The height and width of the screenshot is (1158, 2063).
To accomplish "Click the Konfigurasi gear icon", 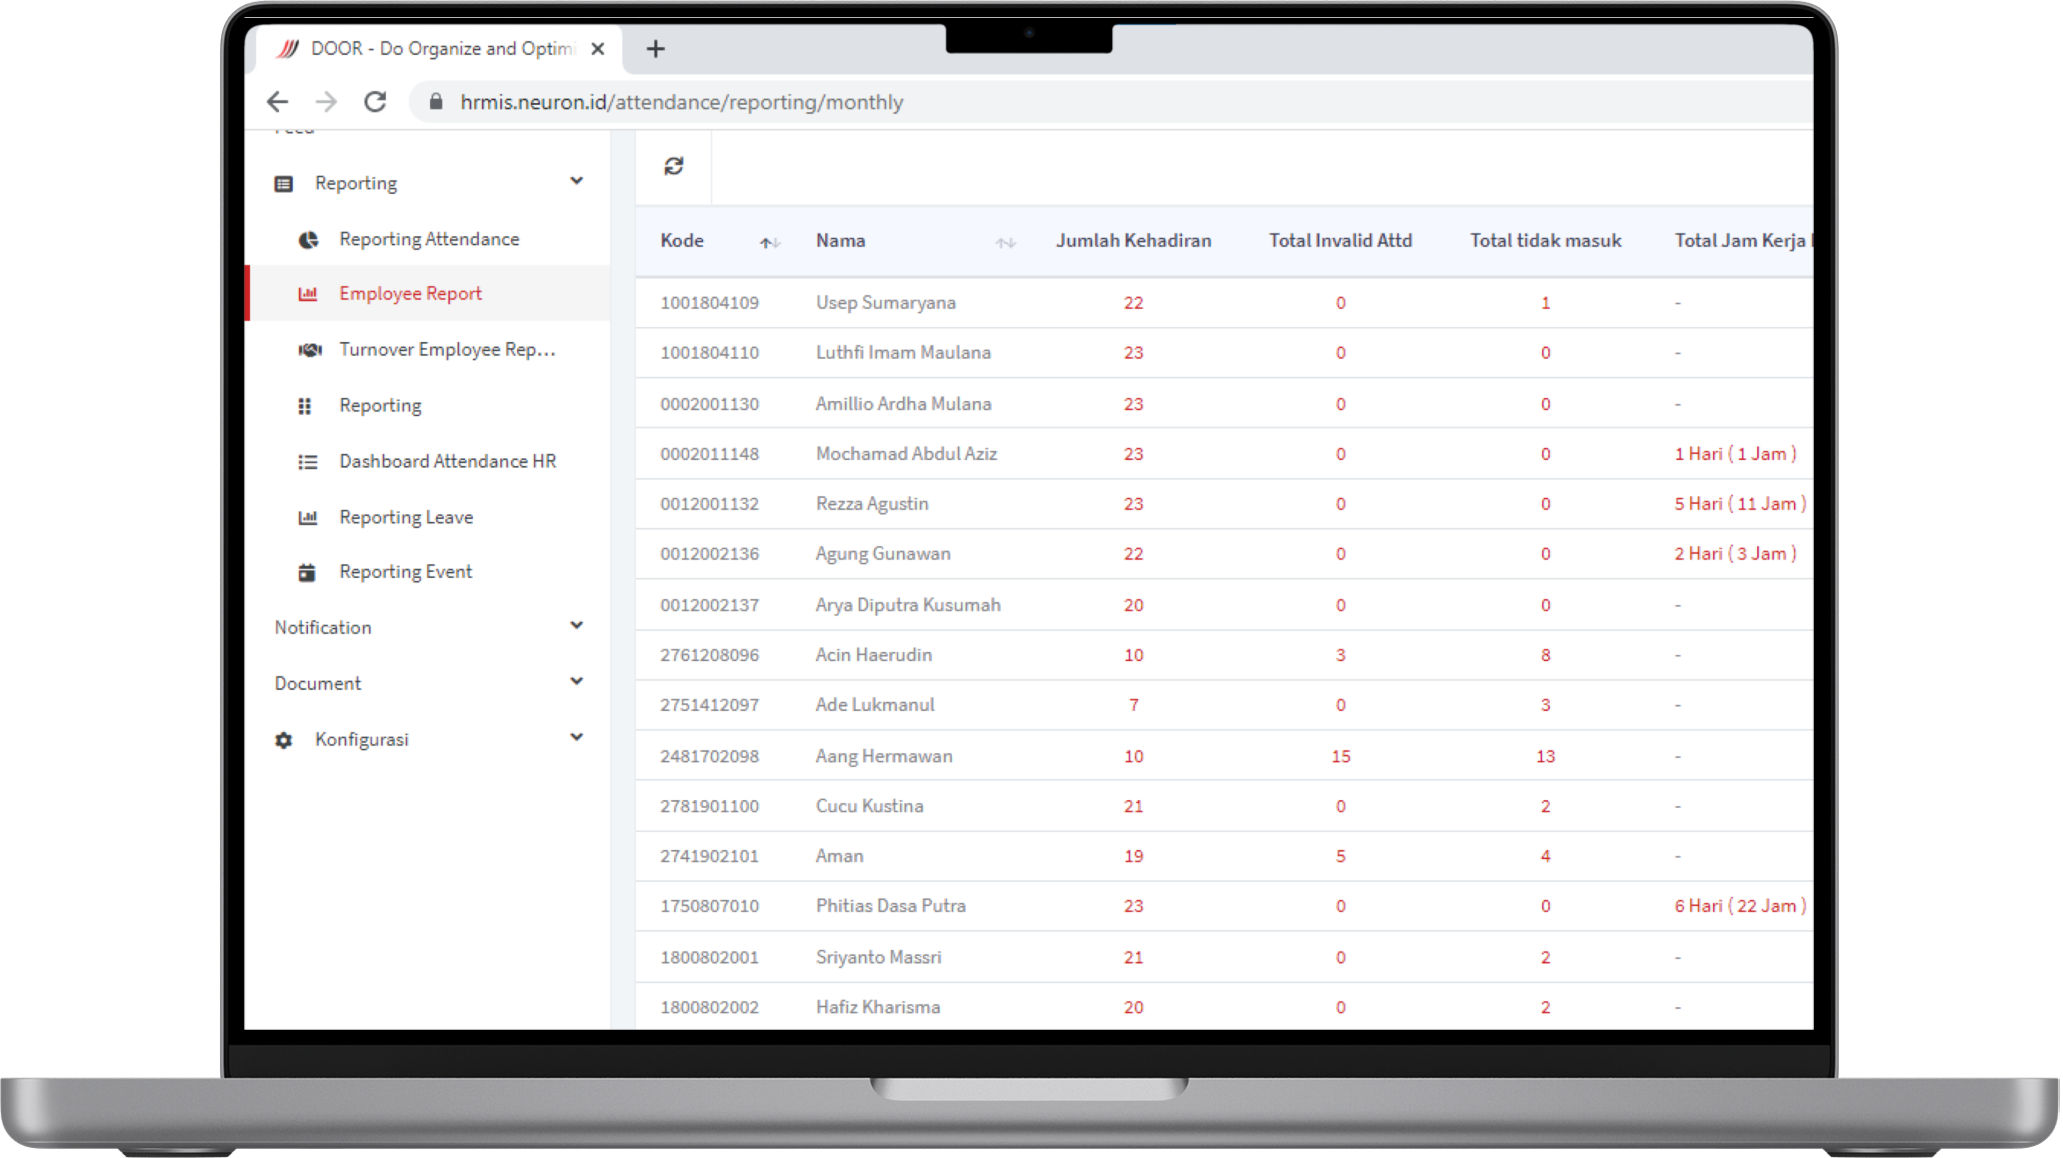I will tap(284, 740).
